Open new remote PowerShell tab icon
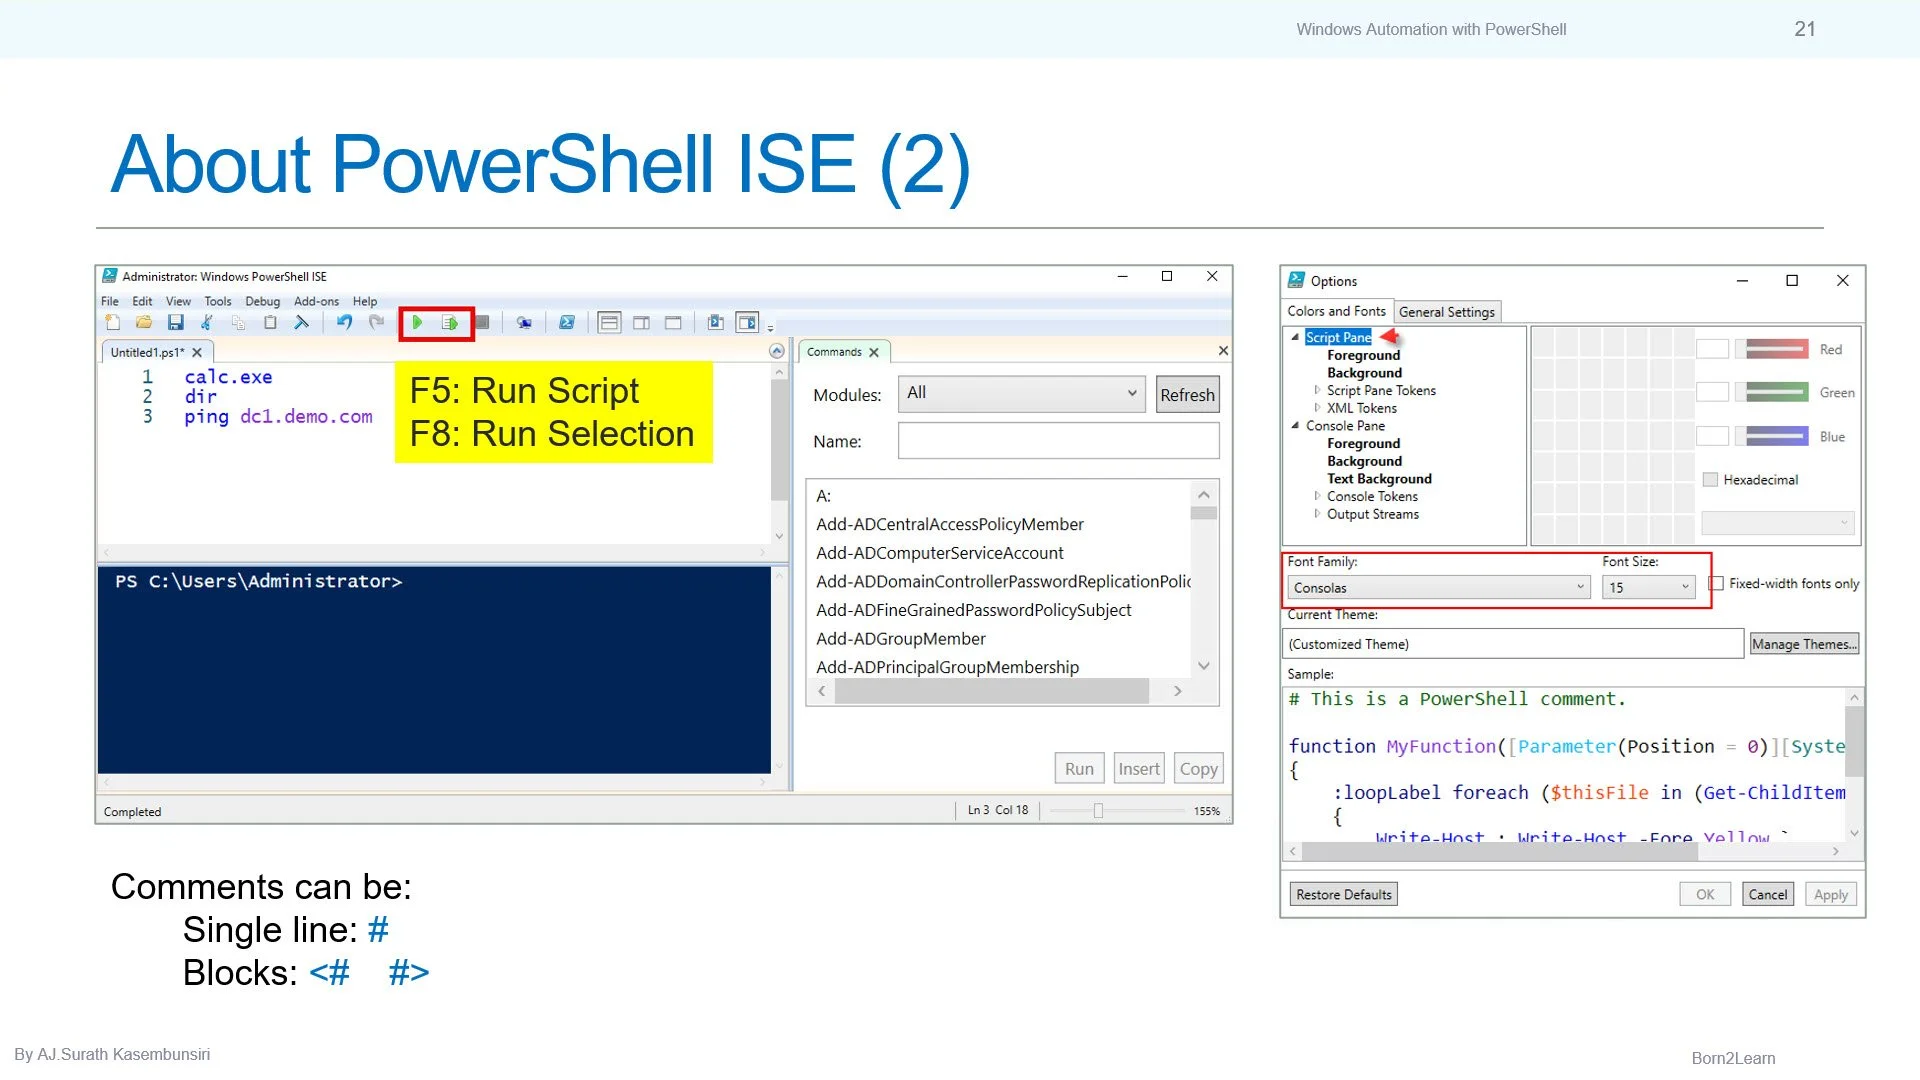The image size is (1920, 1080). click(x=524, y=322)
